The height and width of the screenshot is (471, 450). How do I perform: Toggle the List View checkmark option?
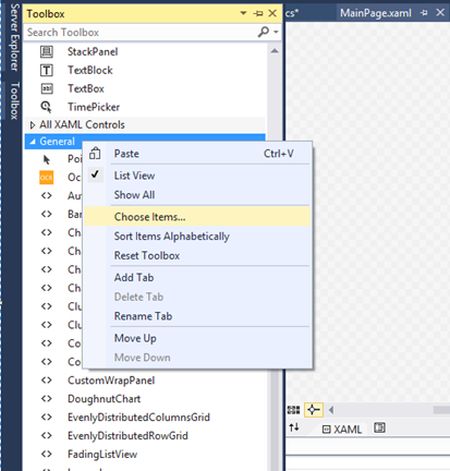click(95, 174)
